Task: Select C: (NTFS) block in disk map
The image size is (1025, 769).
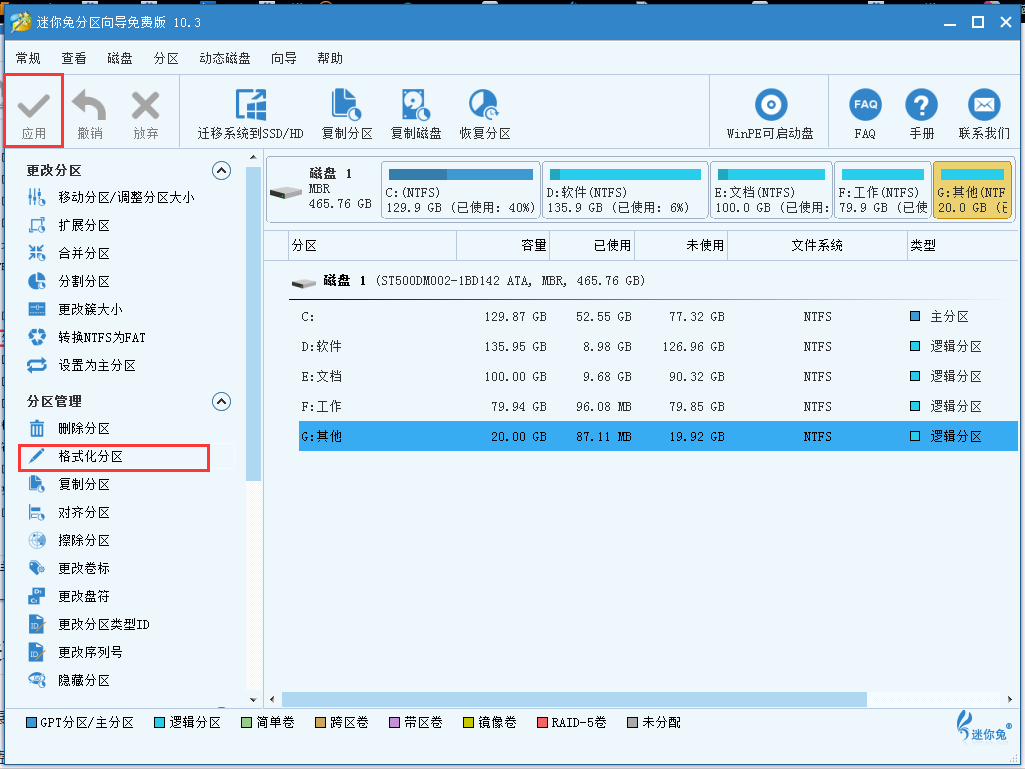Action: click(461, 190)
